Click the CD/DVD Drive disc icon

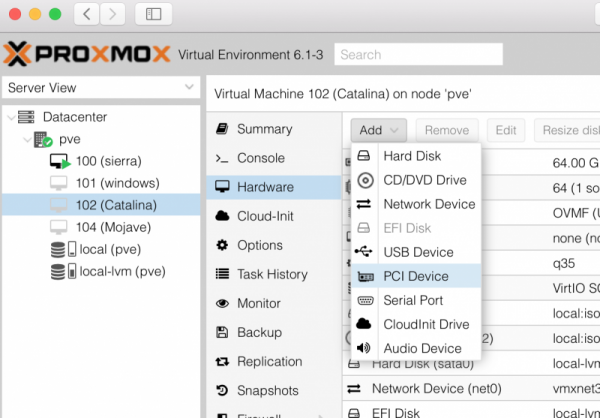[365, 180]
